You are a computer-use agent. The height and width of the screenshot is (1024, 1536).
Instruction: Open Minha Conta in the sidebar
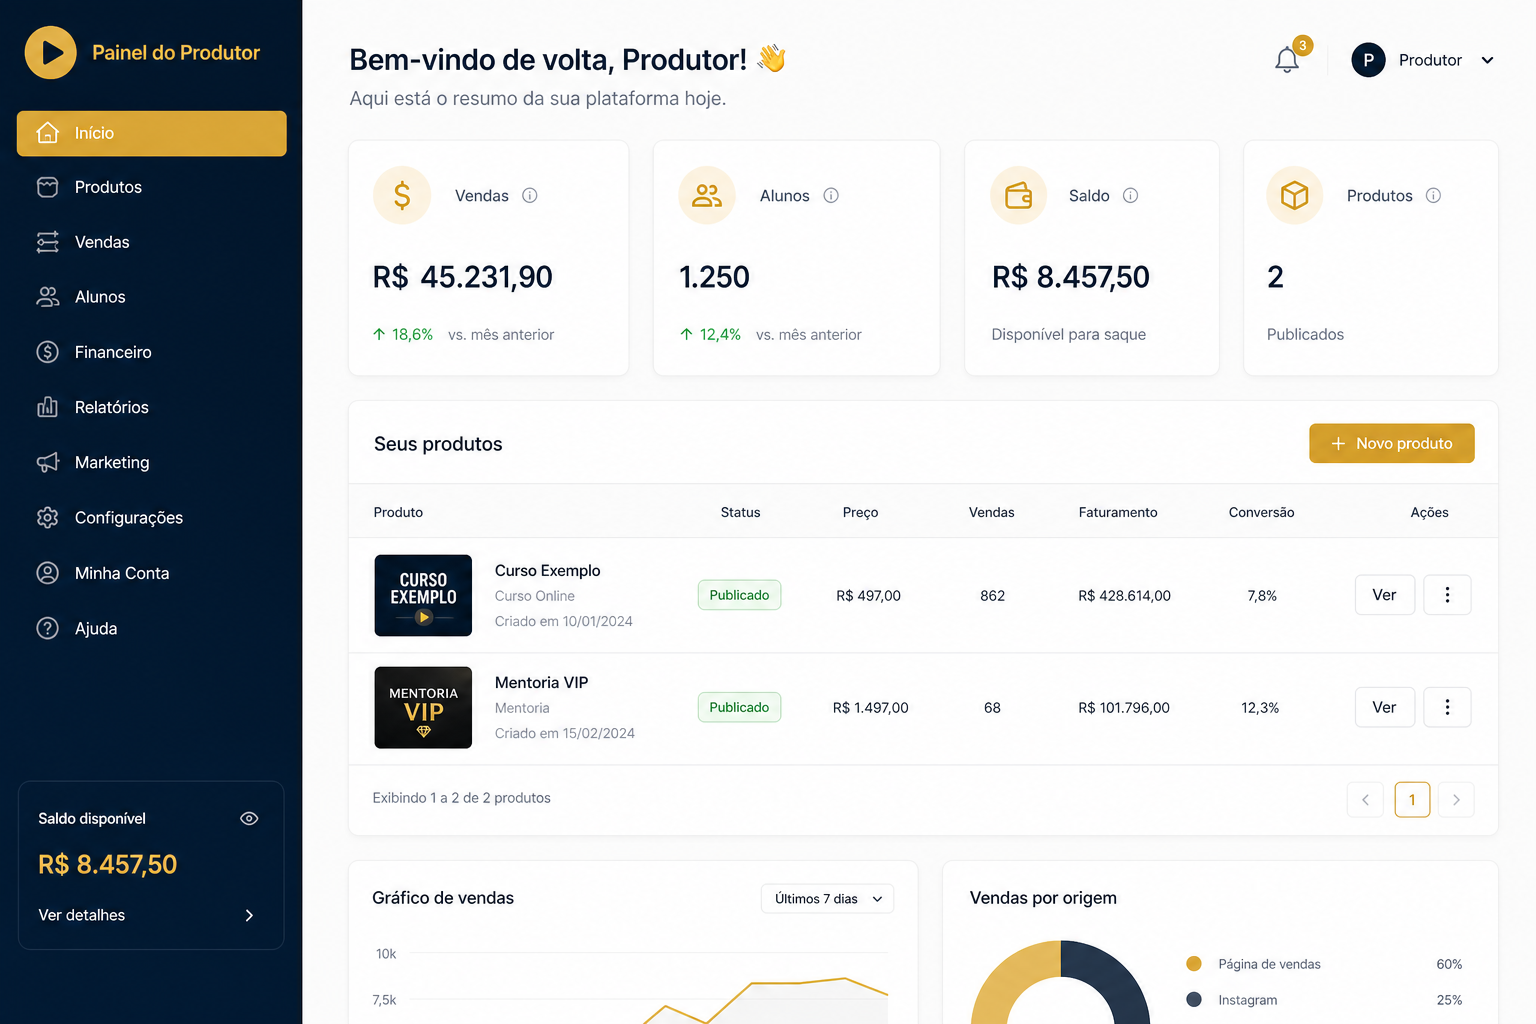[152, 573]
